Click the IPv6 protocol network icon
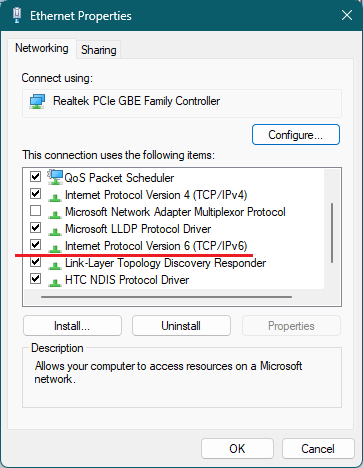 pos(55,248)
